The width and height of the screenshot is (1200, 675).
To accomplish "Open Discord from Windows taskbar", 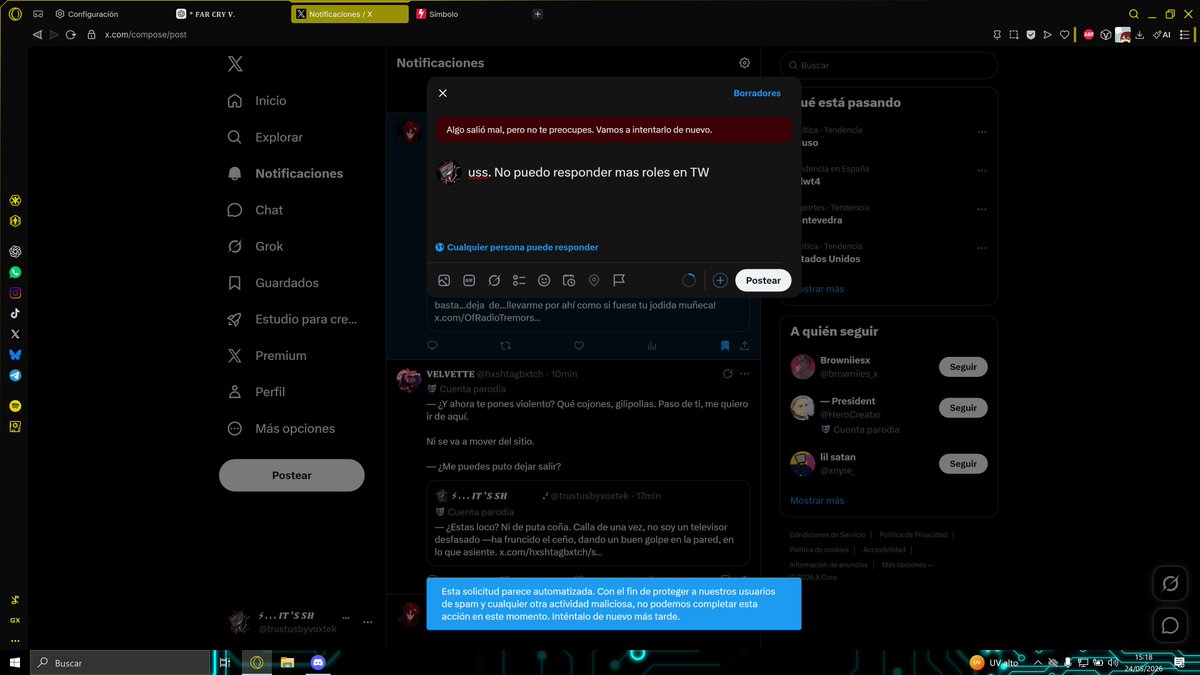I will pyautogui.click(x=318, y=663).
